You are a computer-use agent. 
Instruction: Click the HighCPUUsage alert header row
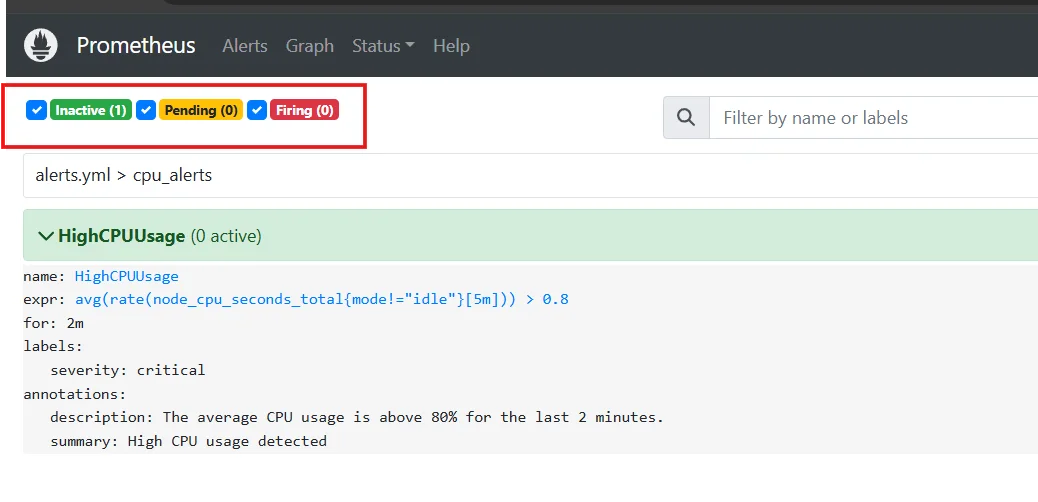tap(530, 236)
